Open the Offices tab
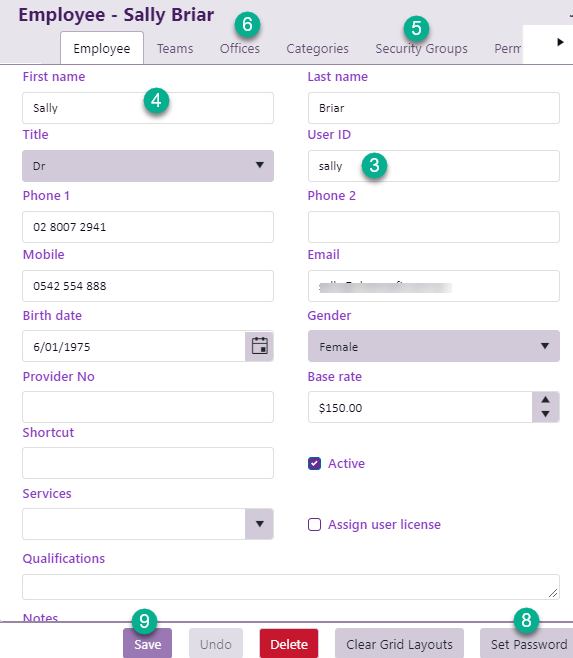The image size is (573, 658). pos(240,49)
